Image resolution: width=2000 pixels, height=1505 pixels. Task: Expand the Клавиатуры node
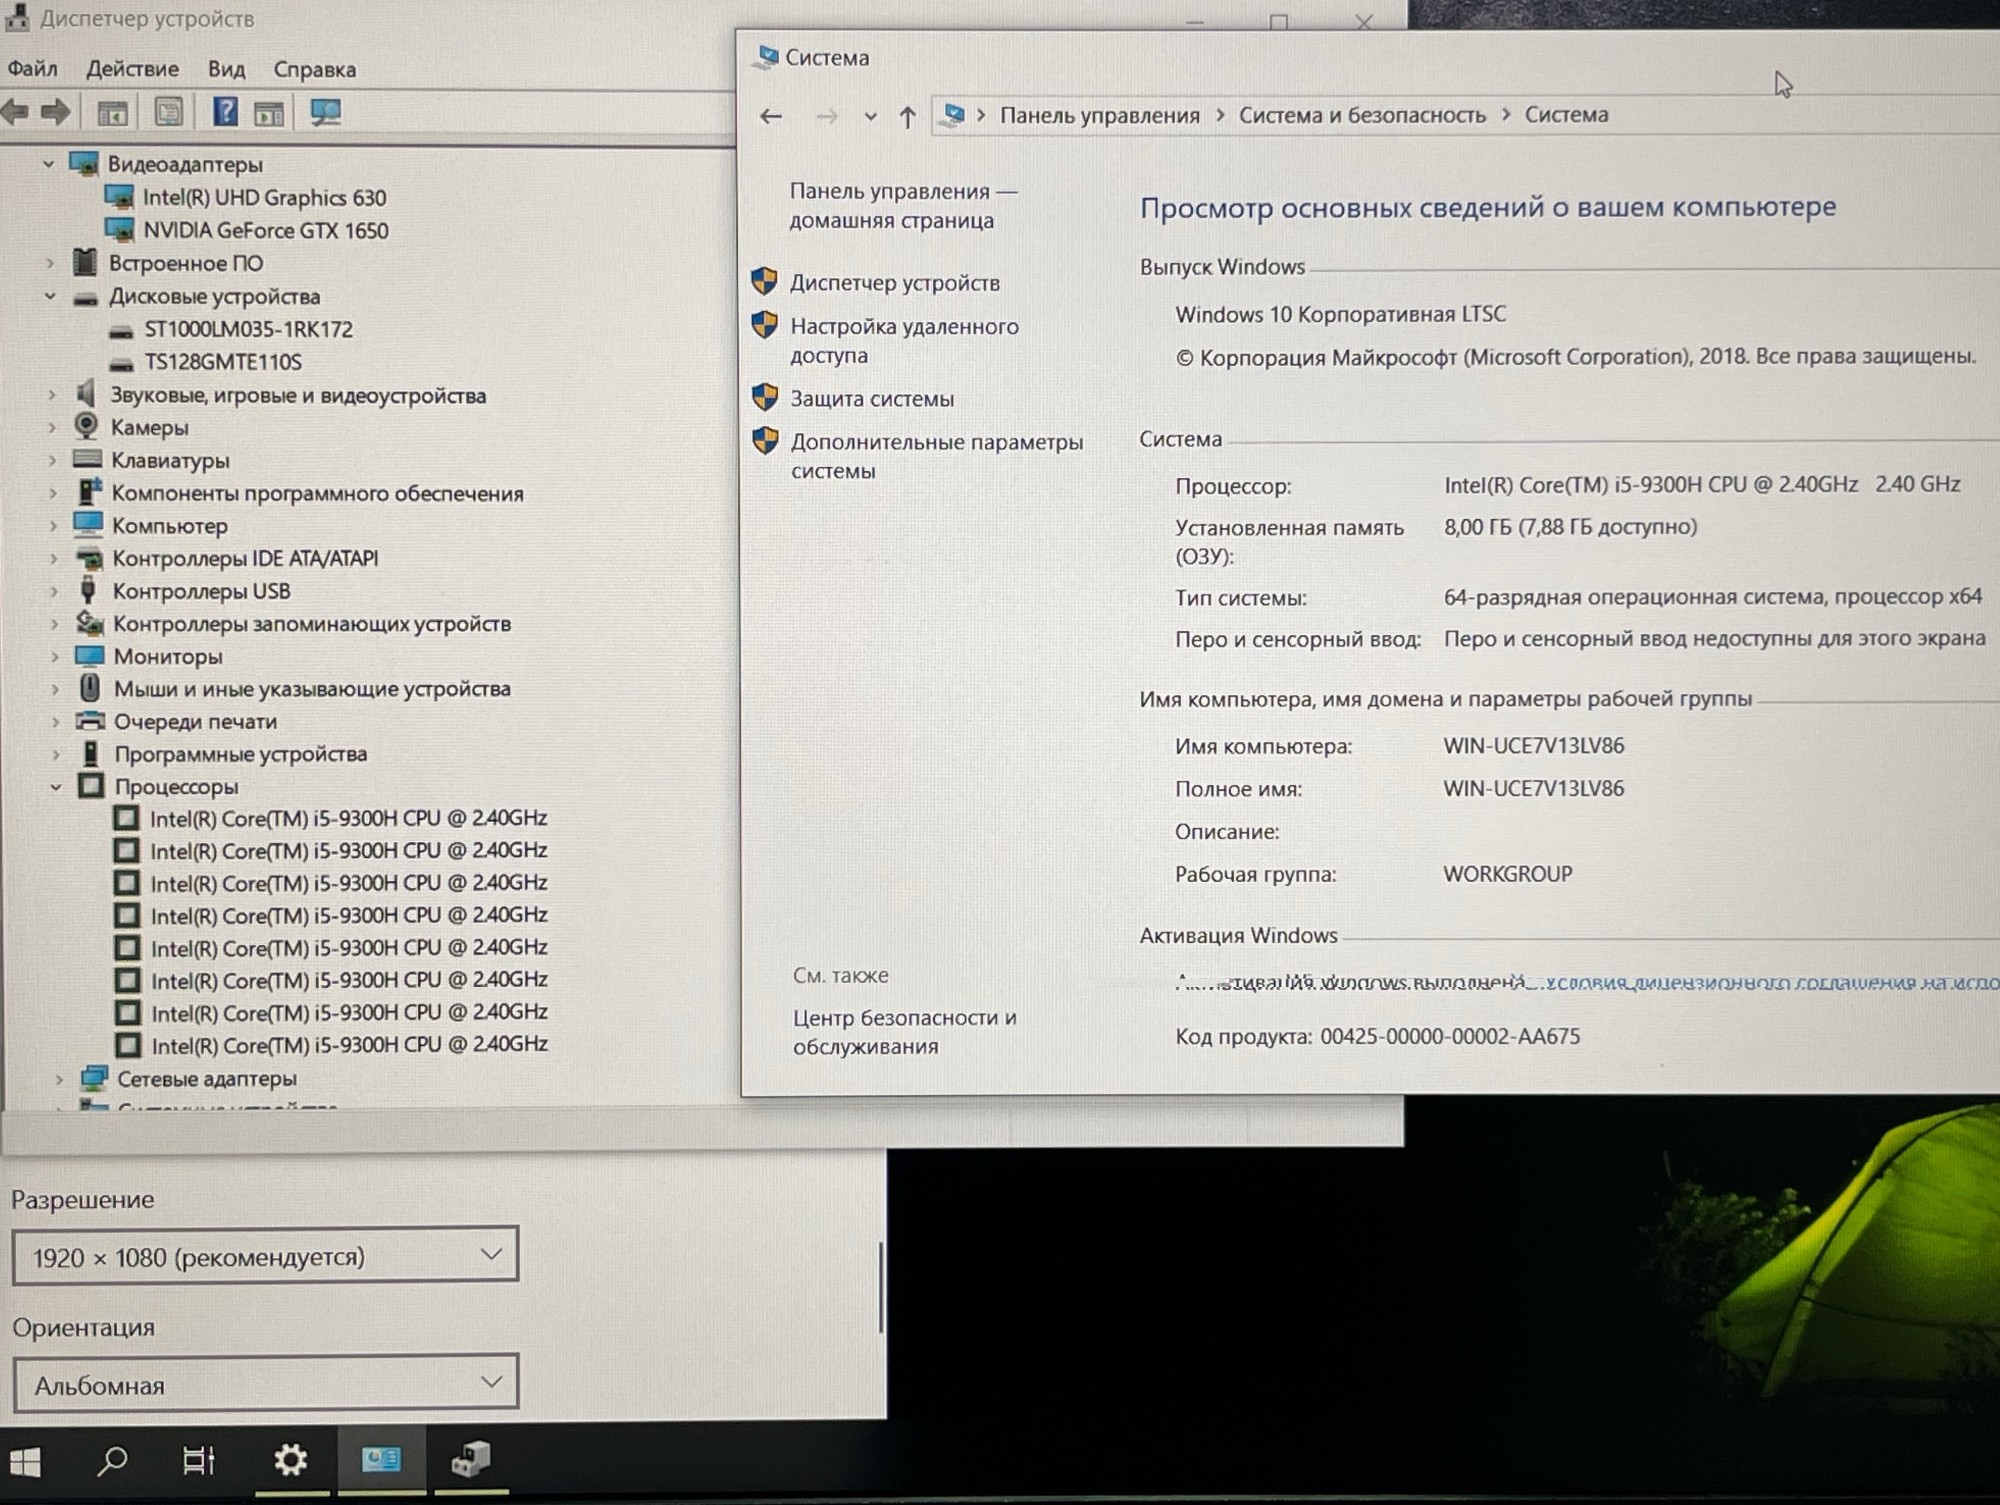53,460
